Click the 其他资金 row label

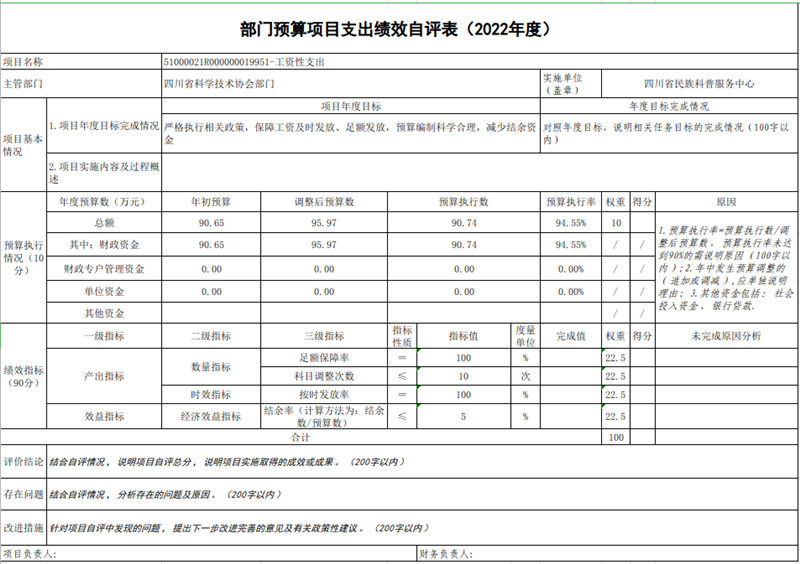[x=104, y=313]
